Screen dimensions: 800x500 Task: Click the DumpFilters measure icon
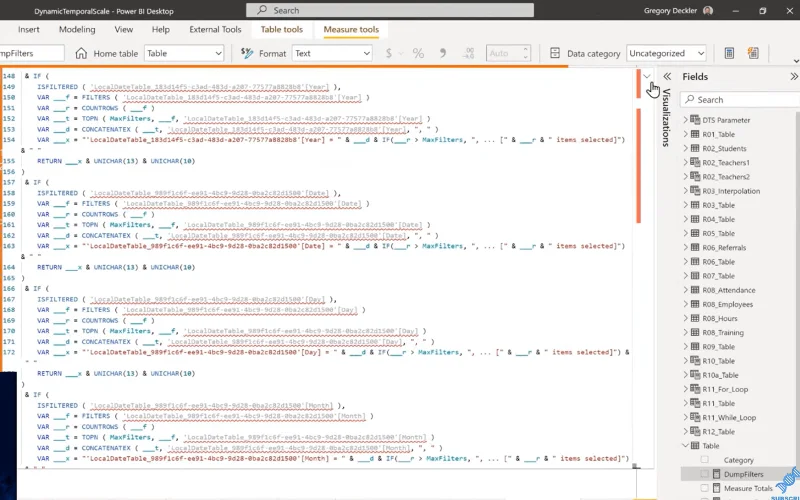coord(716,474)
